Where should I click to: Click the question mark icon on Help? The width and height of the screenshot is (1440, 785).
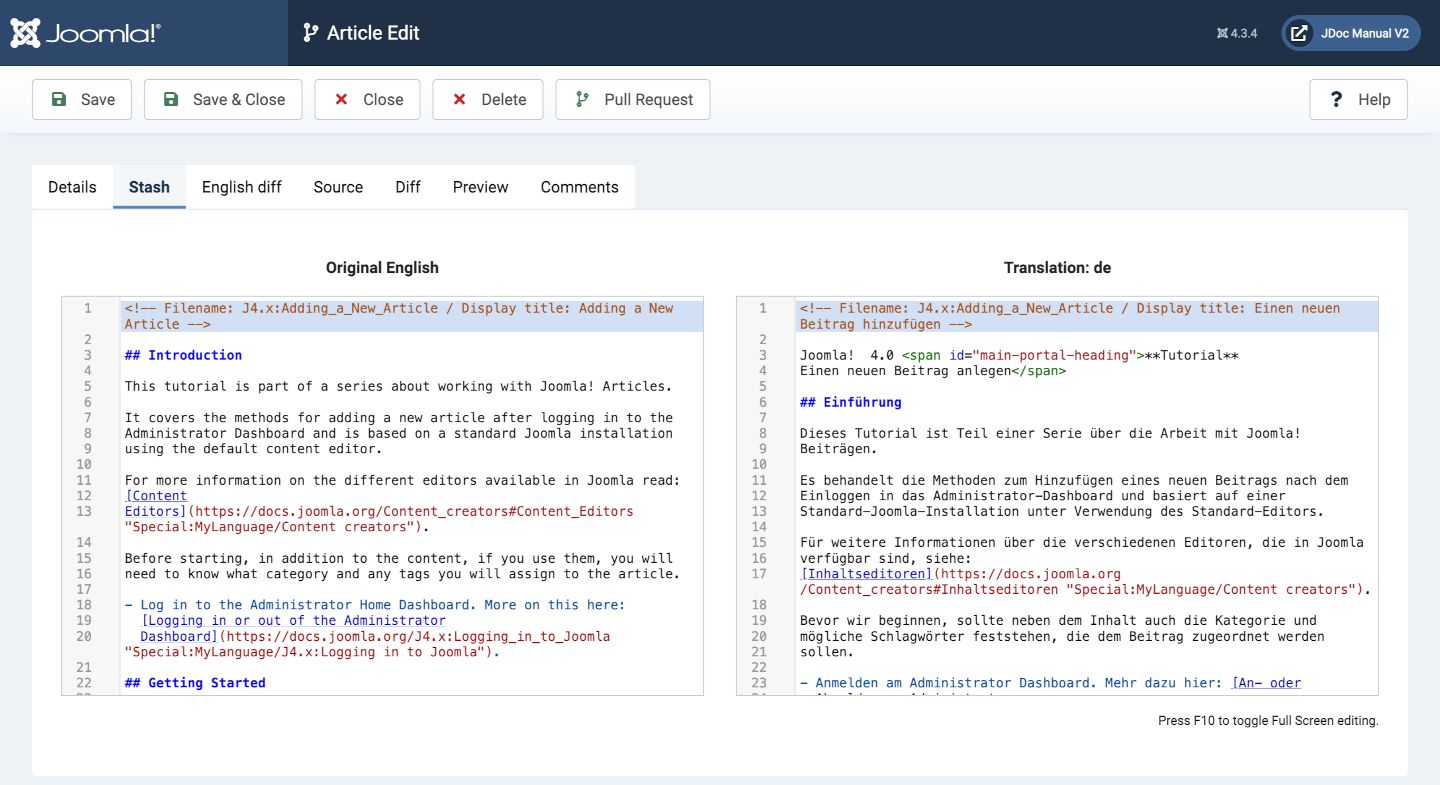[1336, 100]
